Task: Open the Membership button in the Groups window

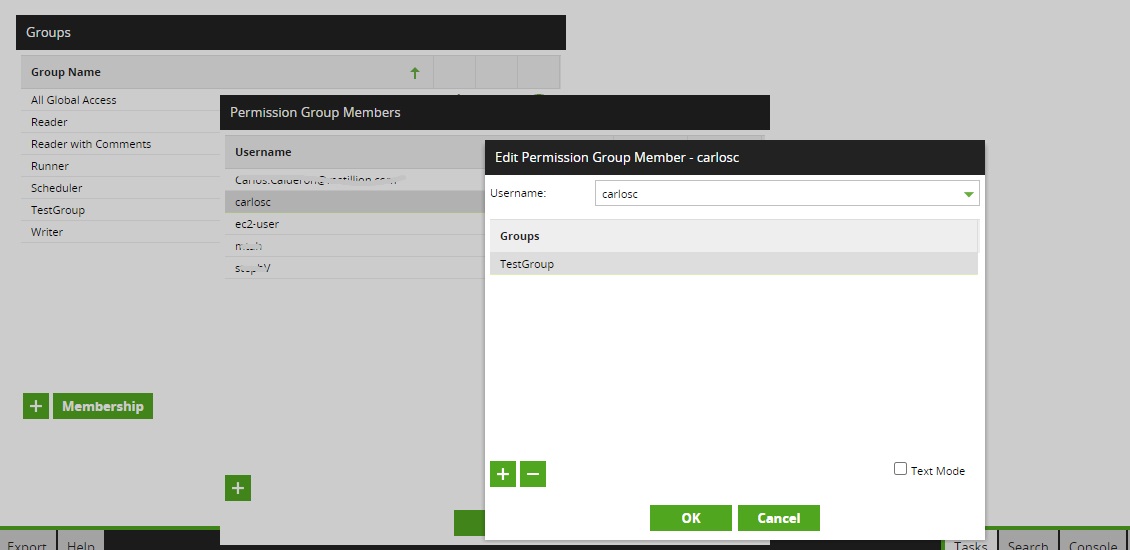Action: click(x=102, y=406)
